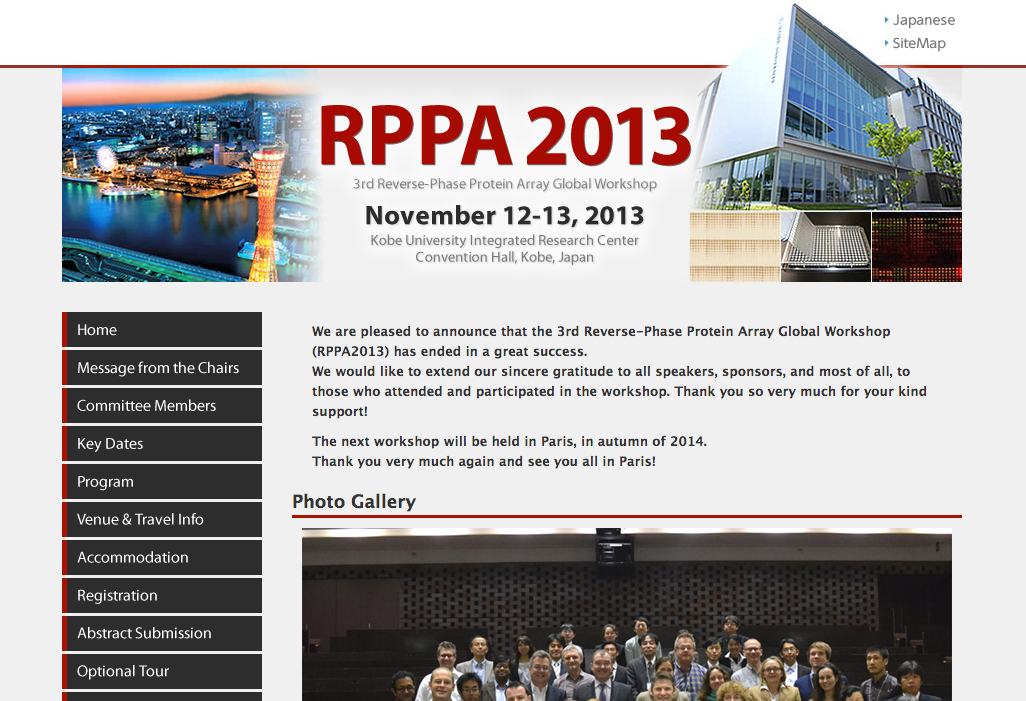Click the arrow bullet beside SiteMap
The image size is (1026, 701).
tap(887, 43)
